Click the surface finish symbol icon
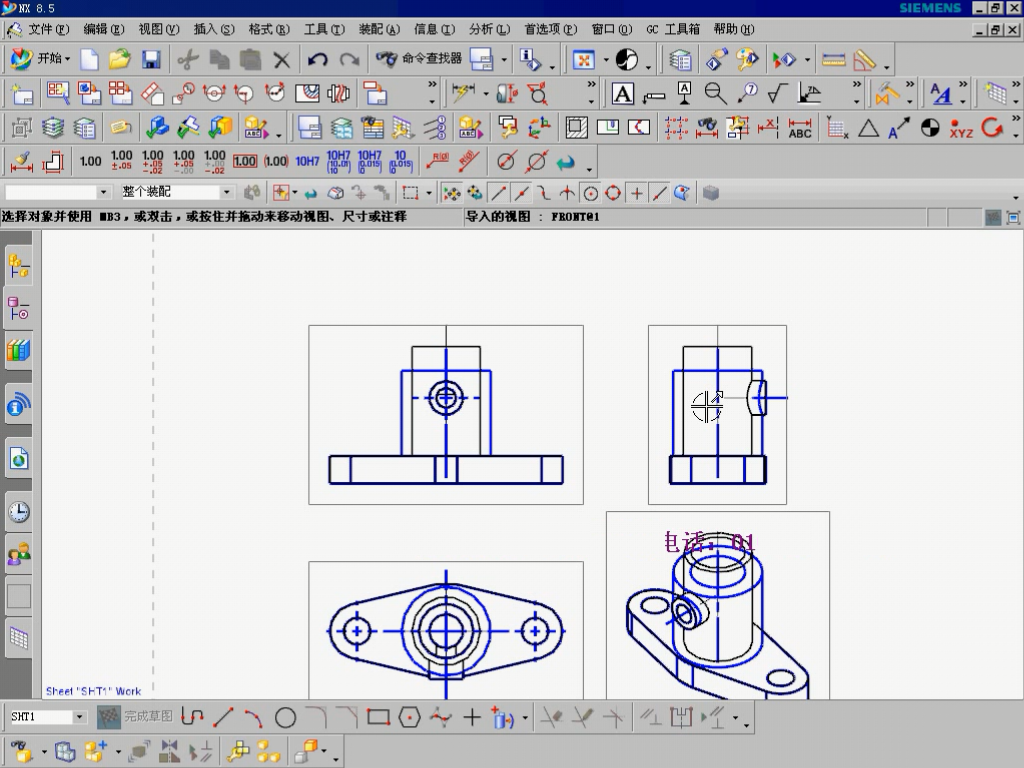This screenshot has height=768, width=1024. click(777, 94)
